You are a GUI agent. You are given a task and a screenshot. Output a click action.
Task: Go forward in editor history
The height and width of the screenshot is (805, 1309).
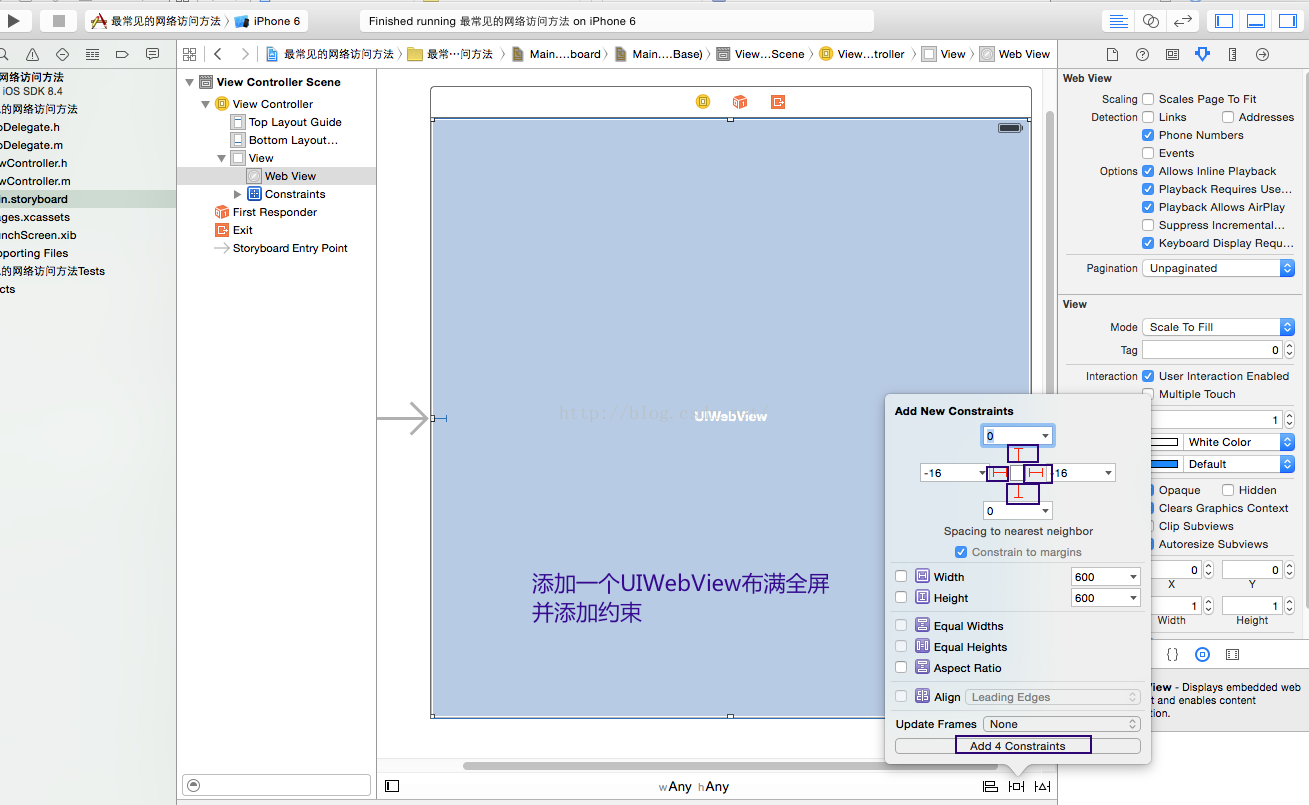coord(244,54)
